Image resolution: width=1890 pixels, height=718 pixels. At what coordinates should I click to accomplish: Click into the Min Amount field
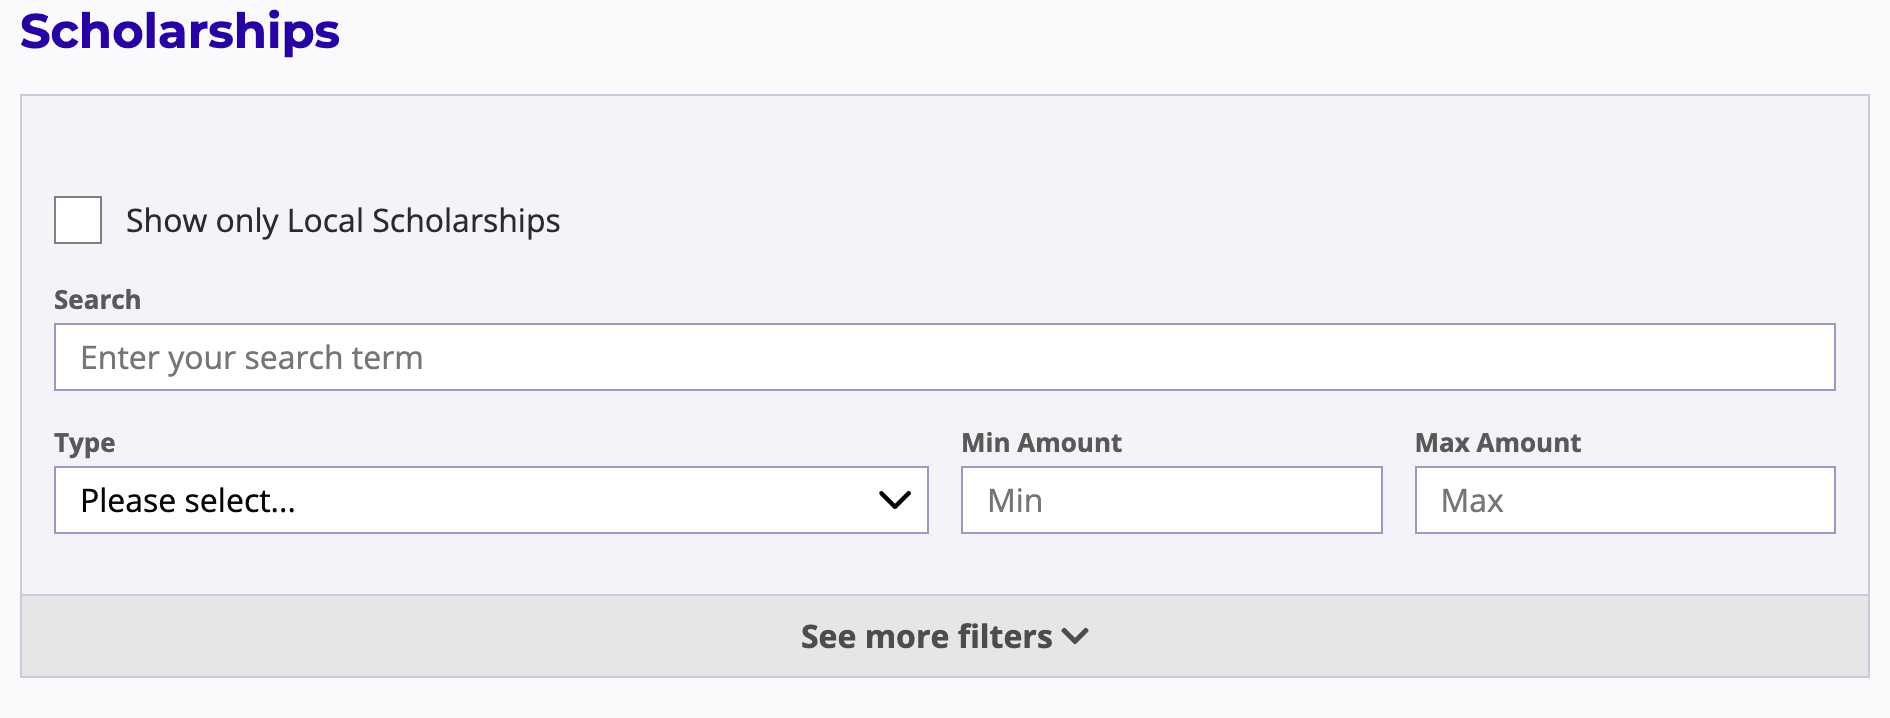[1171, 500]
